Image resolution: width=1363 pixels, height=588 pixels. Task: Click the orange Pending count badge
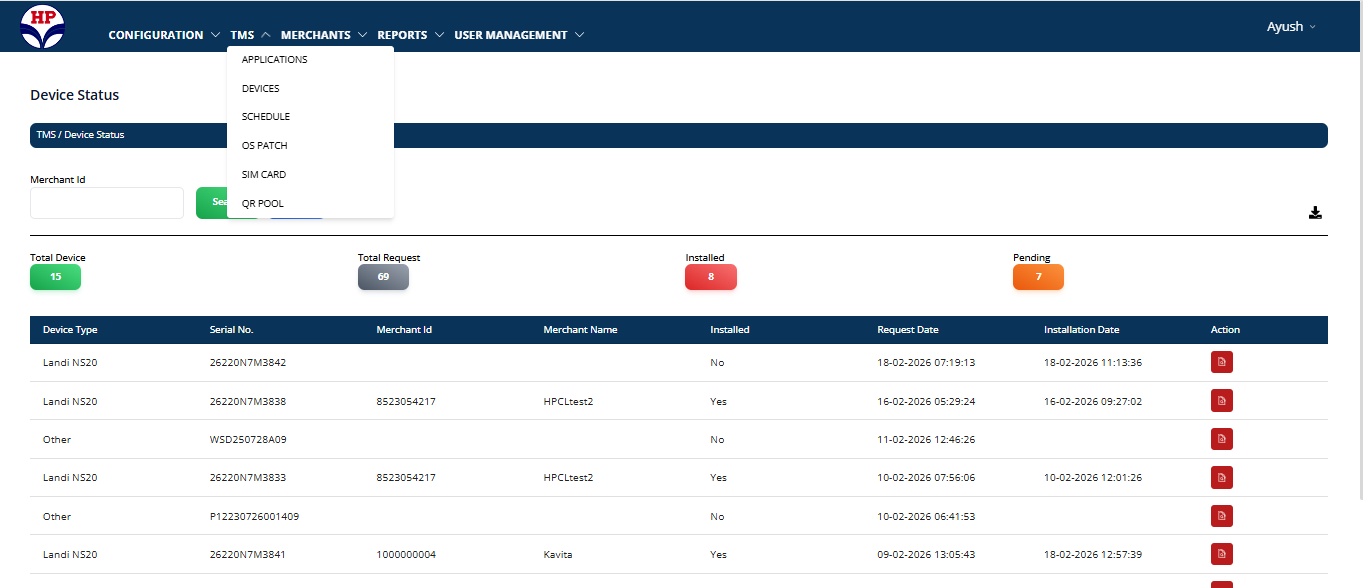tap(1038, 277)
